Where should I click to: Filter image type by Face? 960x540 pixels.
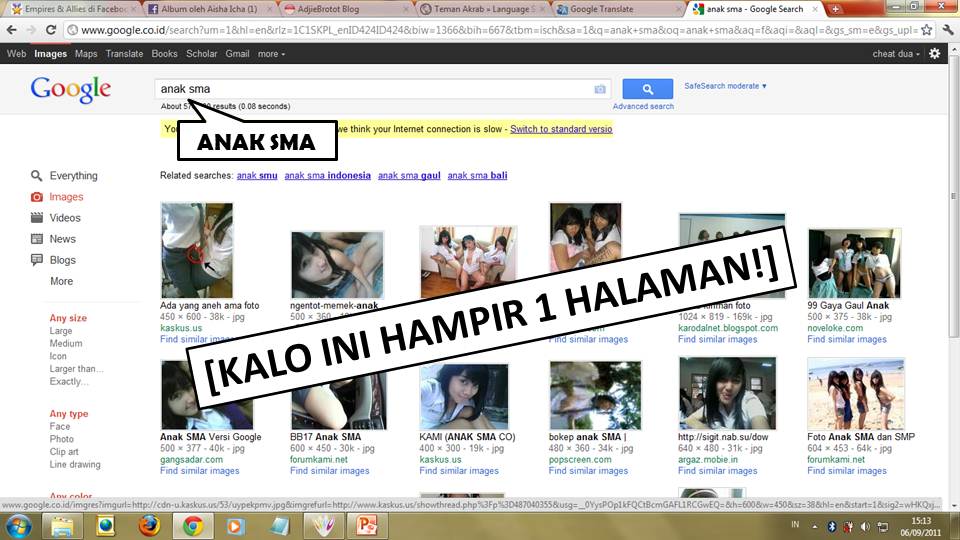(59, 427)
